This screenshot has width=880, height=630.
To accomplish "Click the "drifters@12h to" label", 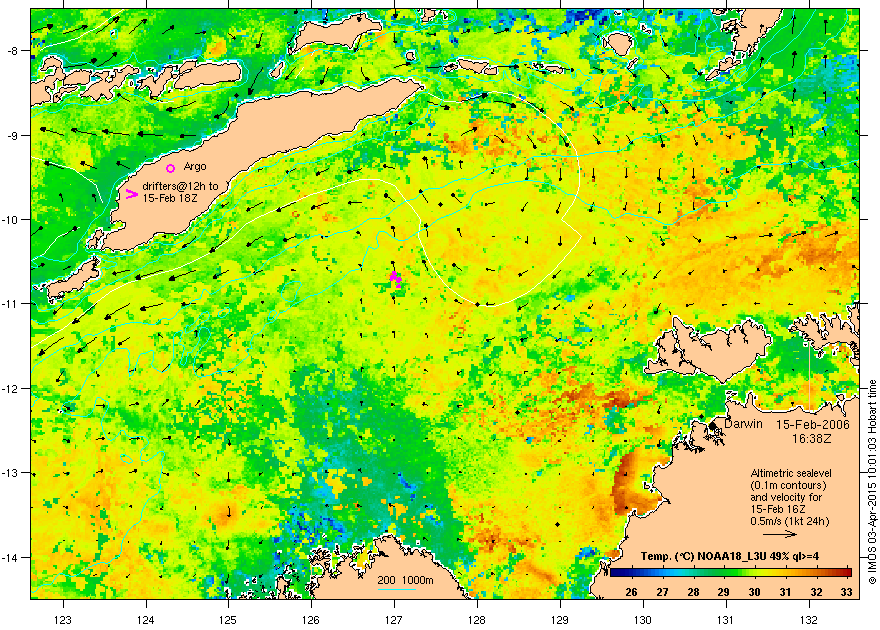I will (x=180, y=186).
